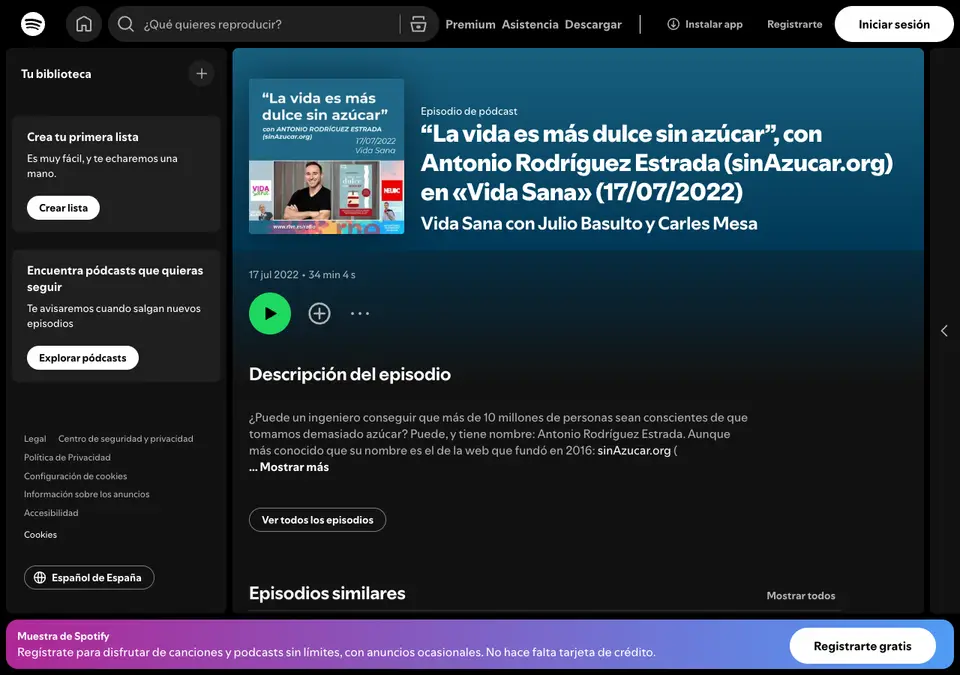Open Centro de seguridad y privacidad
Viewport: 960px width, 675px height.
pyautogui.click(x=126, y=439)
